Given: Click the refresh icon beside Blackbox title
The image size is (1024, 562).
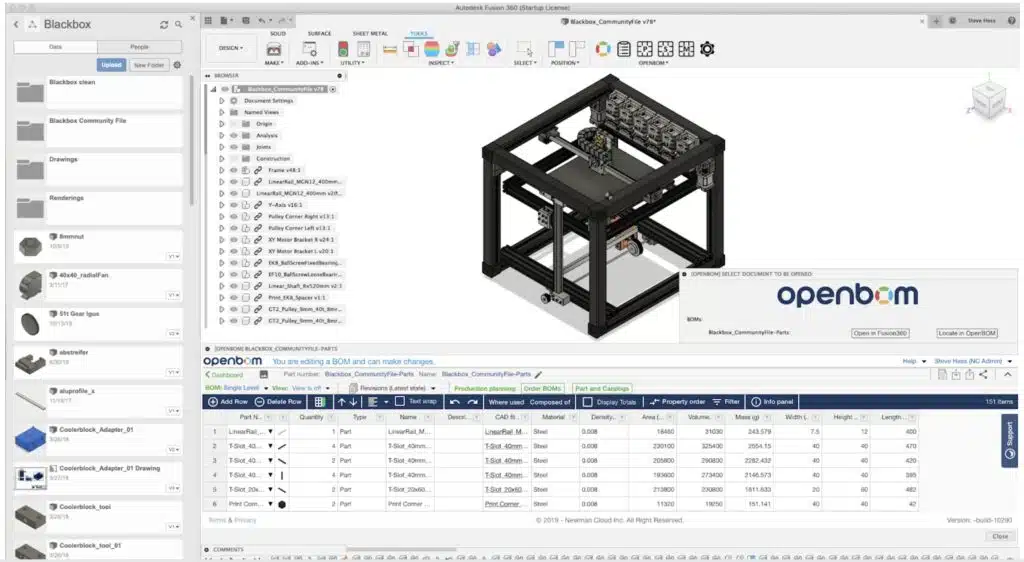Looking at the screenshot, I should 164,24.
